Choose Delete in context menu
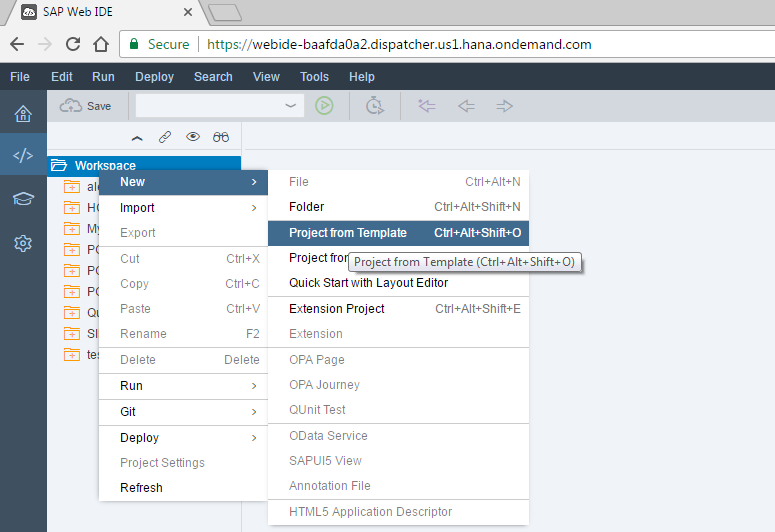Image resolution: width=775 pixels, height=532 pixels. 183,359
